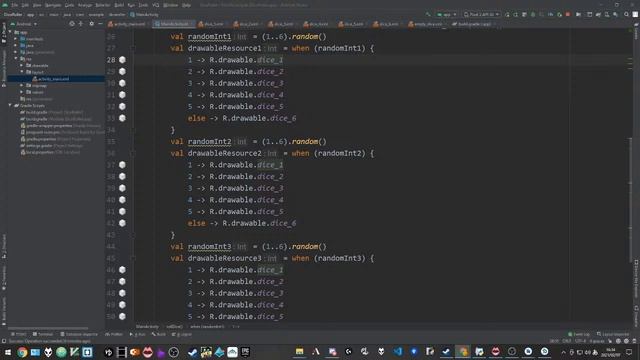Open the Windows notification center icon
The width and height of the screenshot is (640, 360).
[x=629, y=352]
